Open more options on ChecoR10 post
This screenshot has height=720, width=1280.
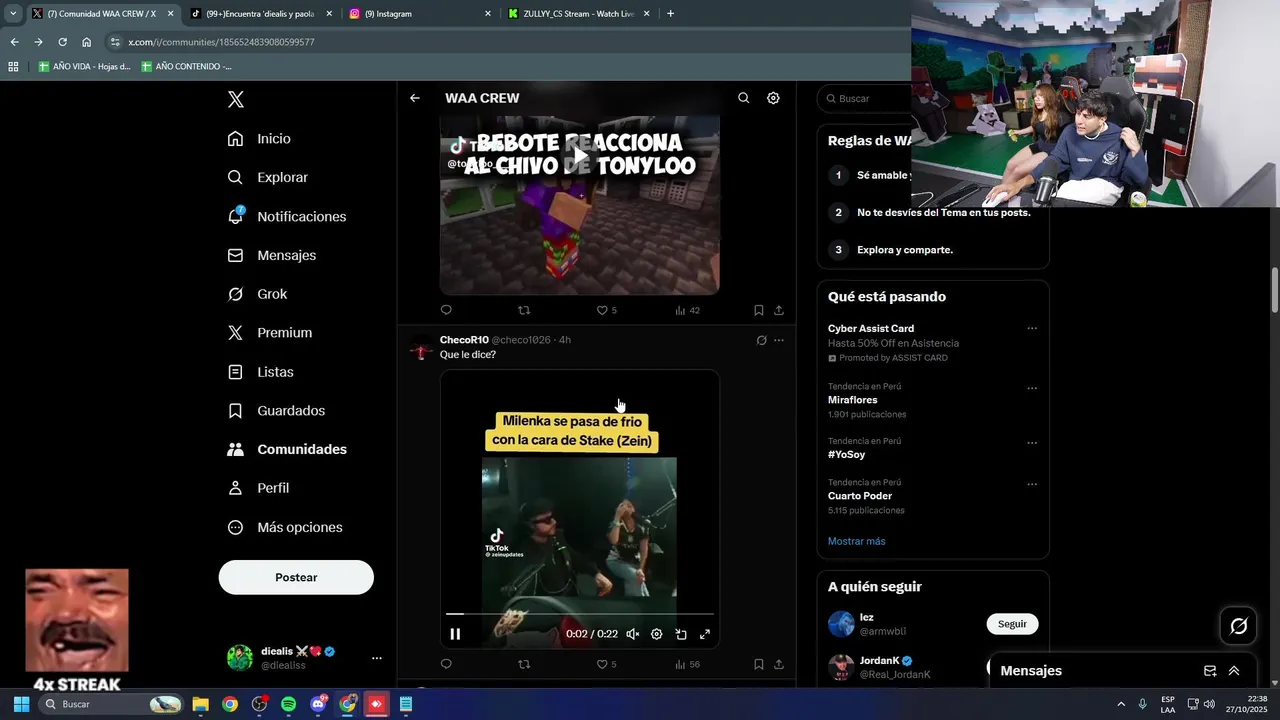[x=779, y=340]
